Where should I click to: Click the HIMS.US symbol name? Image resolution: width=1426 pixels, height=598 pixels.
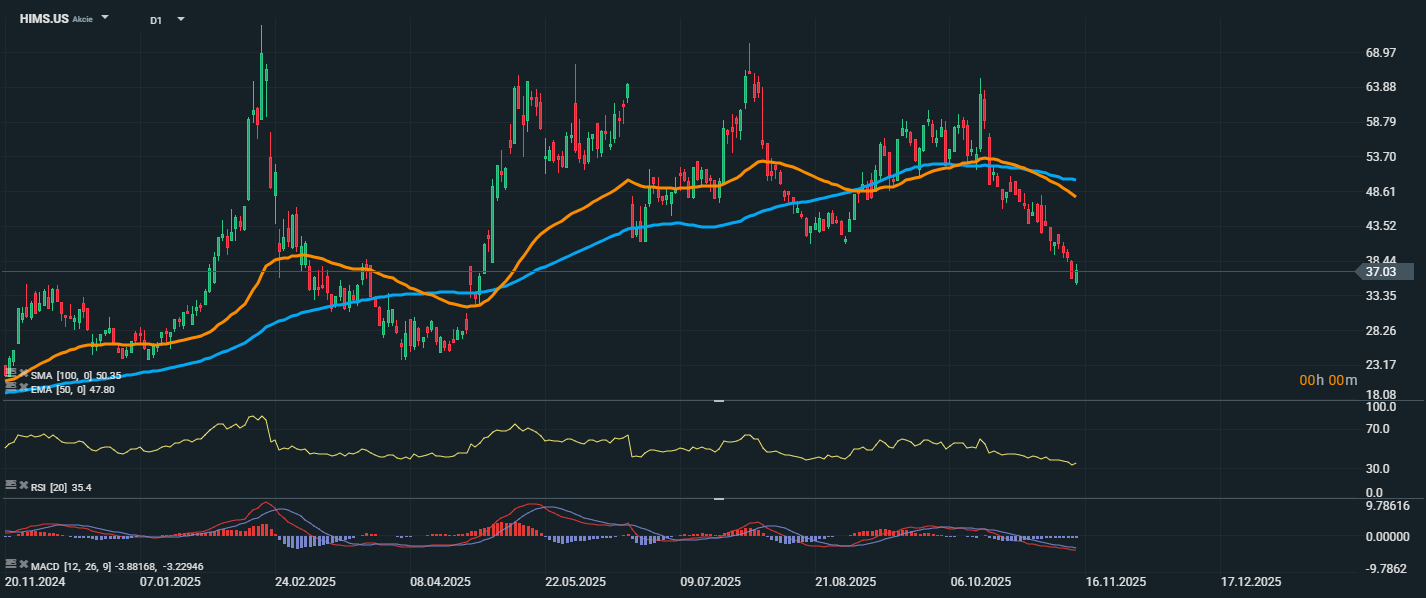[44, 19]
